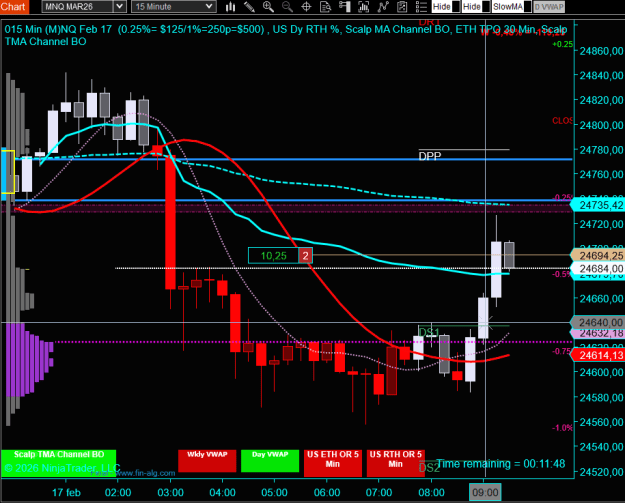This screenshot has width=625, height=503.
Task: Open the bar type chart style icon
Action: [x=230, y=6]
